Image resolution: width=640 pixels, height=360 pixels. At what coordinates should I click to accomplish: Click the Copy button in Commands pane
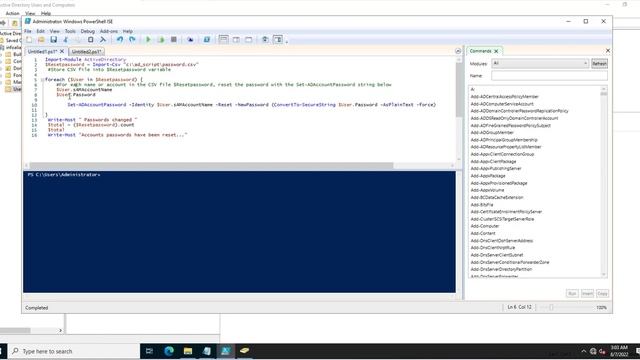click(x=602, y=293)
